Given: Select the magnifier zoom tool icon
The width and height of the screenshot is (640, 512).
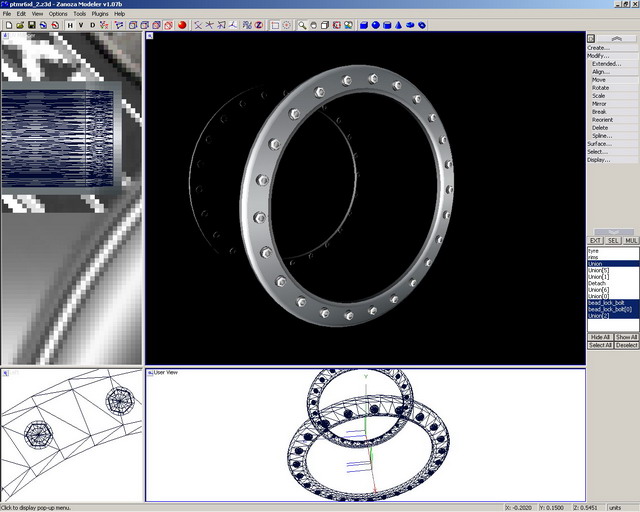Looking at the screenshot, I should point(301,25).
